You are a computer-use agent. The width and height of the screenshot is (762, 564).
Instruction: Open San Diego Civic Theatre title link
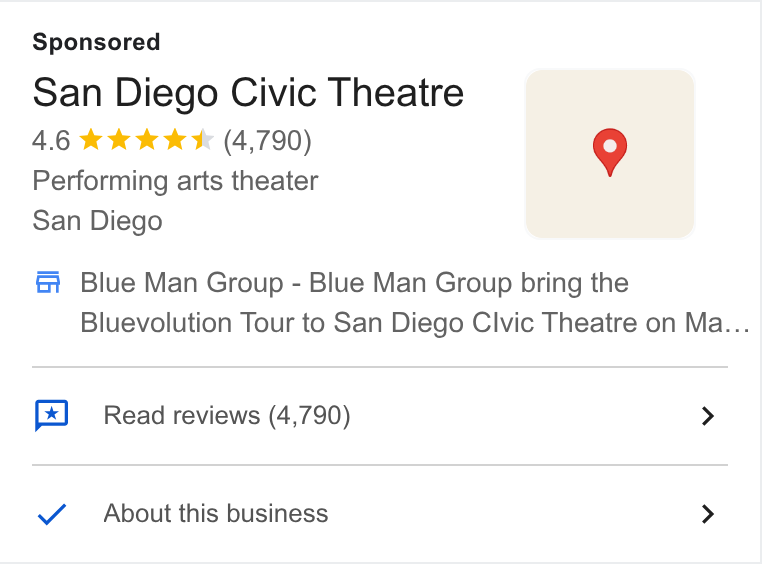pyautogui.click(x=248, y=92)
